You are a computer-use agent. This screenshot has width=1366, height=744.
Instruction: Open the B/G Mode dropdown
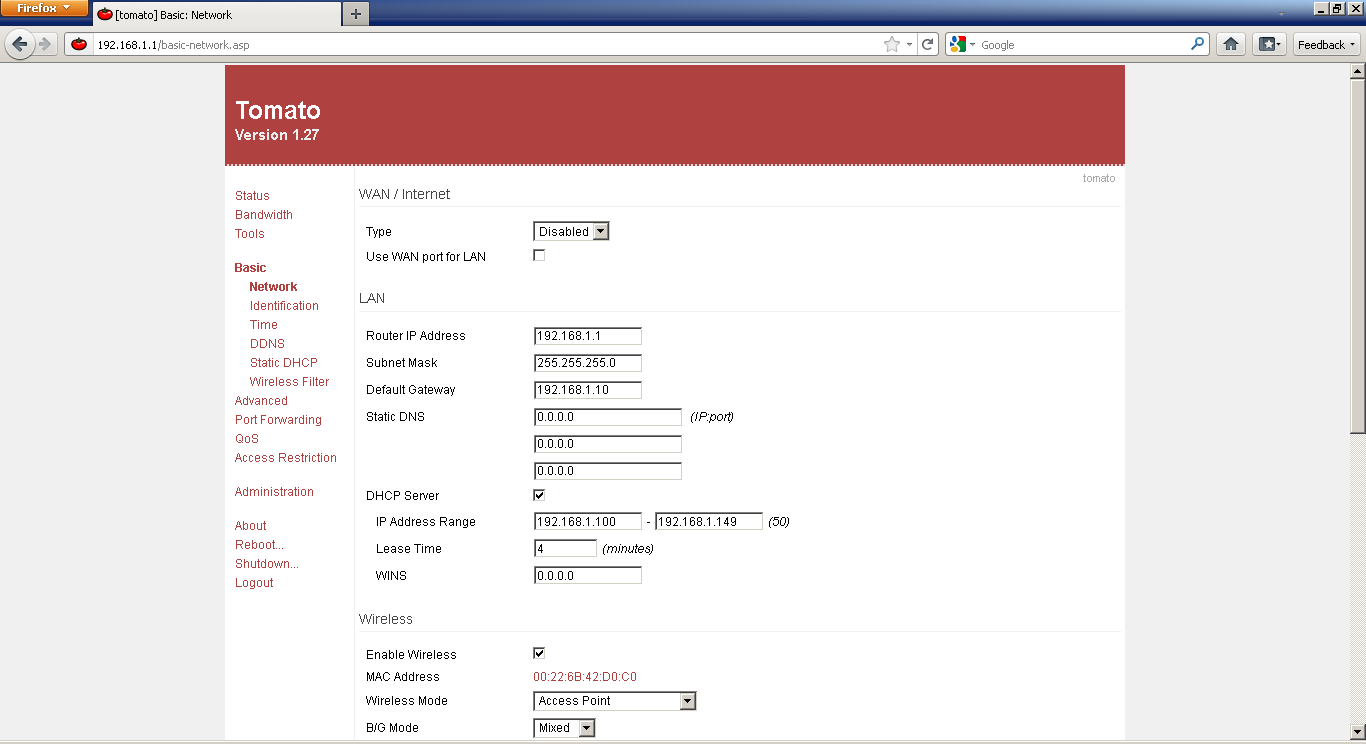pyautogui.click(x=564, y=728)
